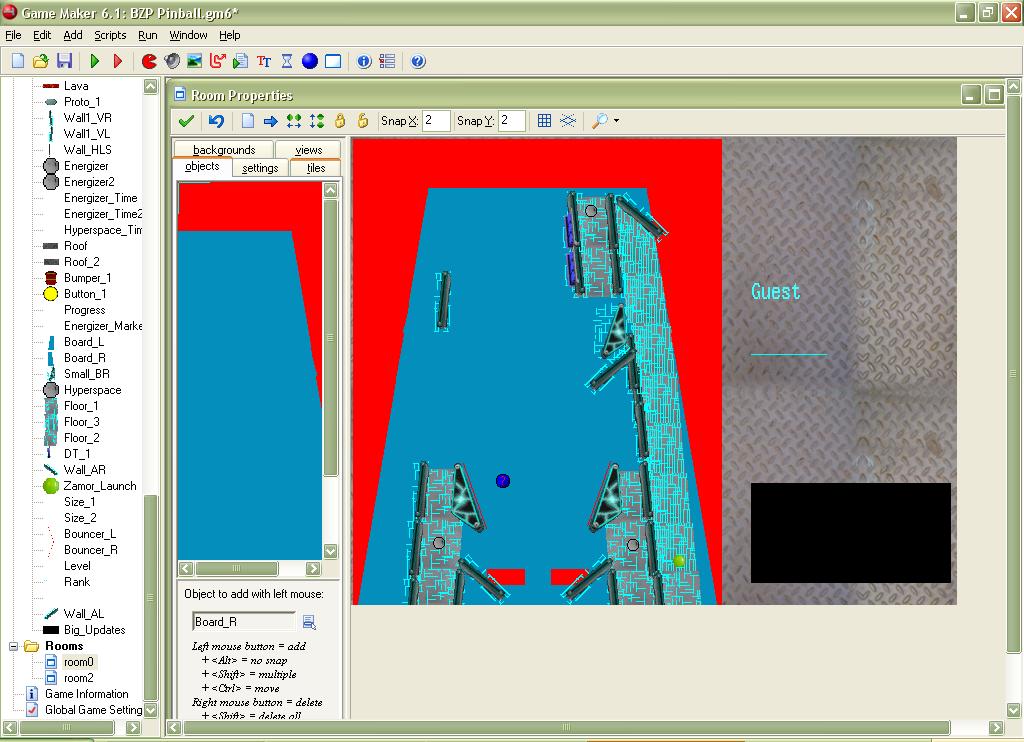Save the game with floppy icon

coord(64,61)
